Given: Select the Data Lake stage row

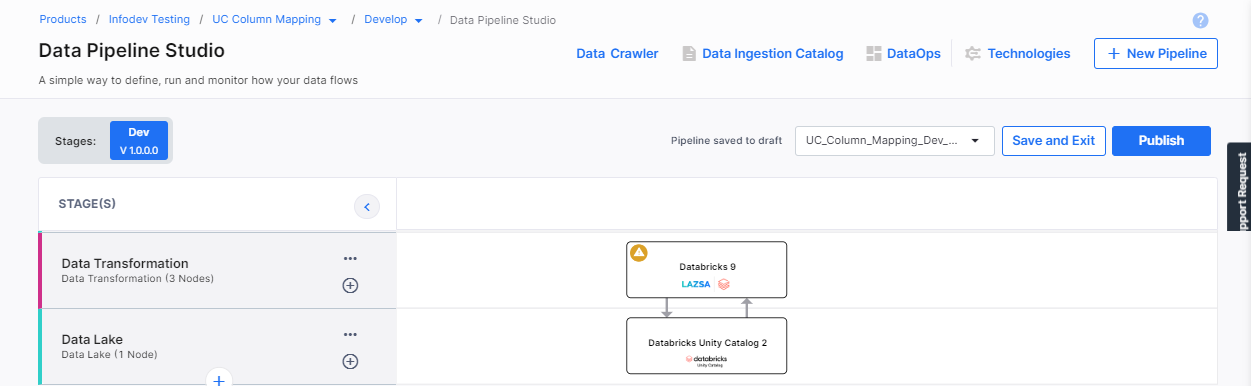Looking at the screenshot, I should click(217, 346).
